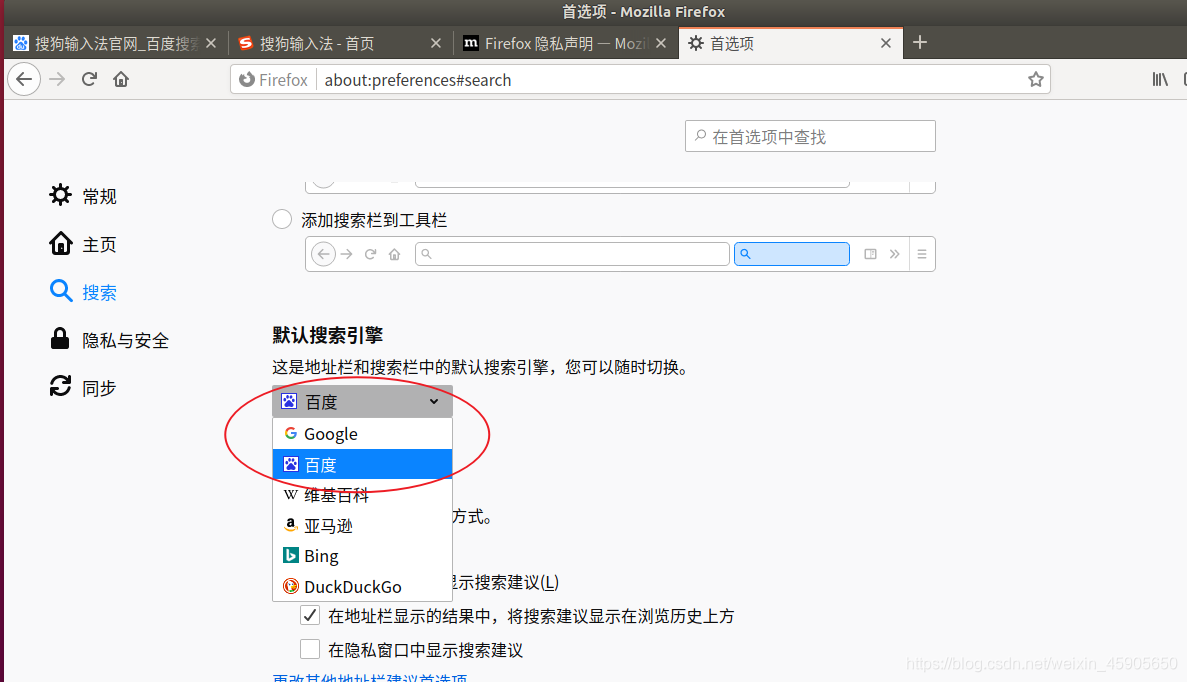This screenshot has width=1187, height=682.
Task: Select the 添加搜索栏到工具栏 radio button
Action: coord(282,220)
